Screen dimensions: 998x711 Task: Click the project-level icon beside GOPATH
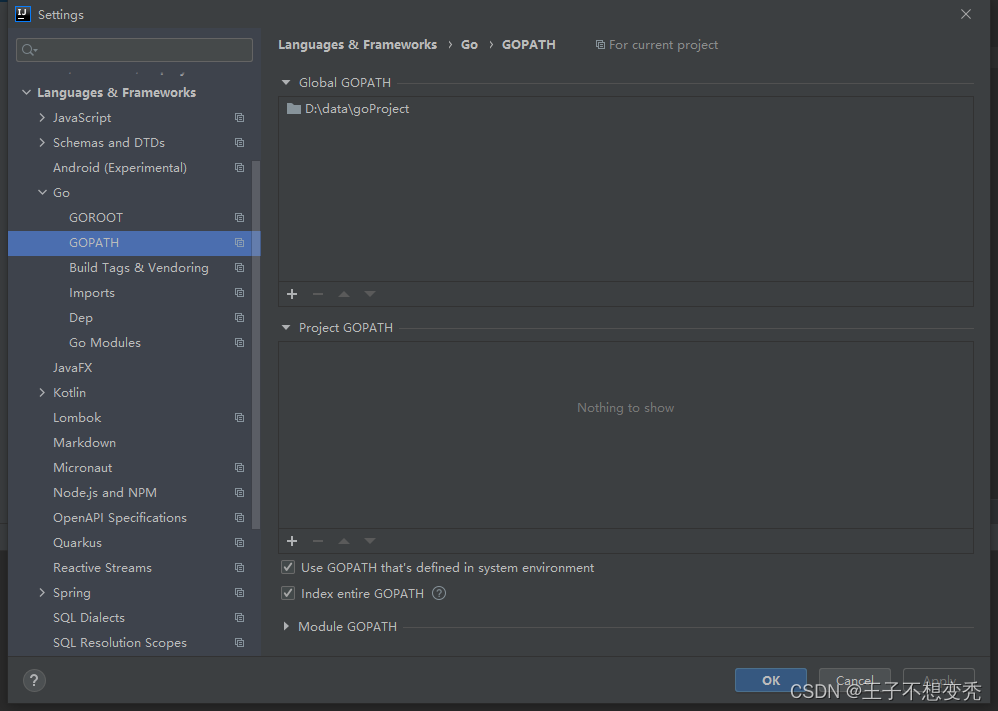click(x=239, y=243)
